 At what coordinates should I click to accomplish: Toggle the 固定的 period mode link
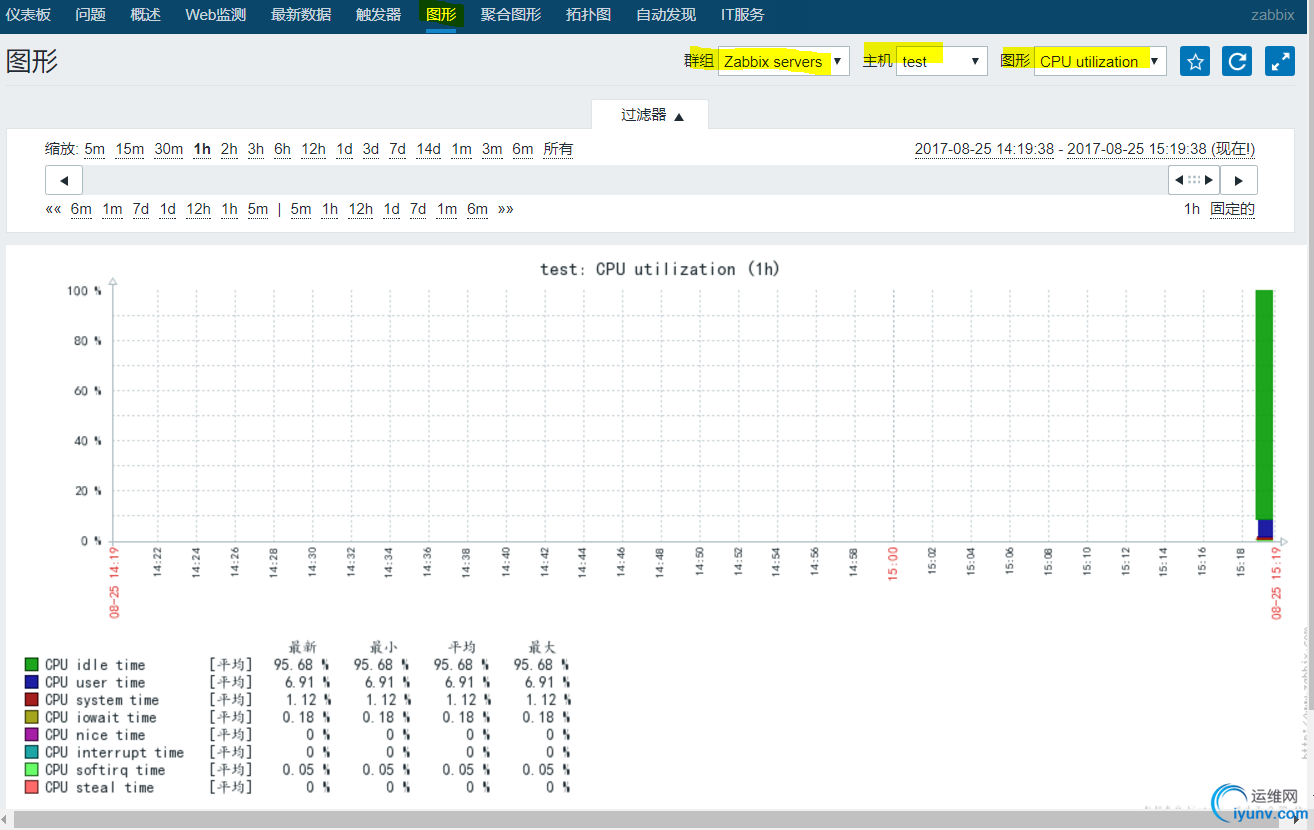(1232, 209)
